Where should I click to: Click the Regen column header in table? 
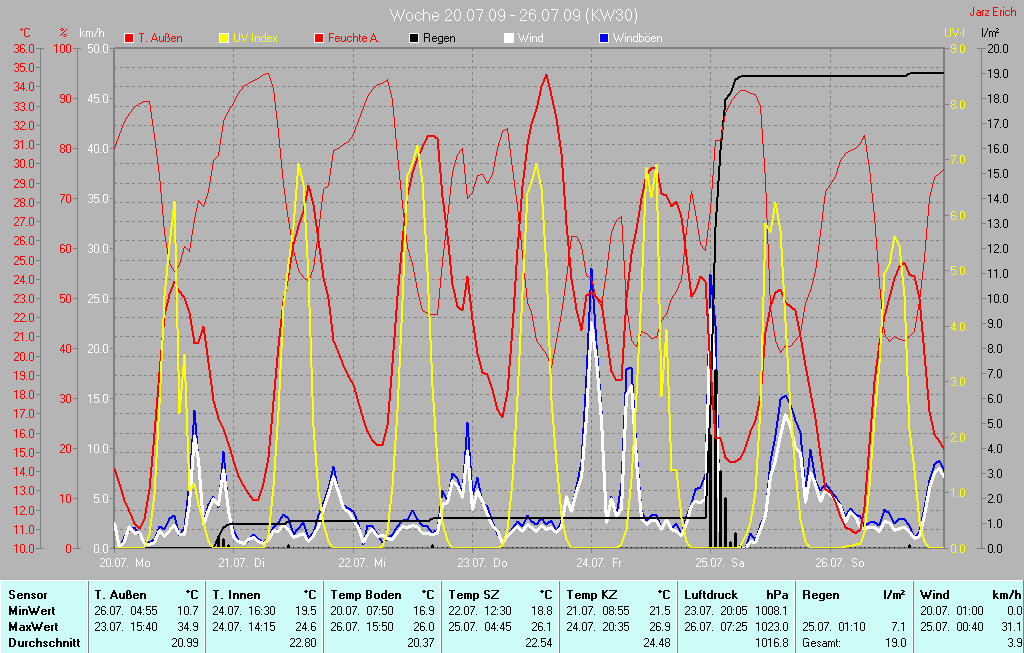click(x=821, y=595)
